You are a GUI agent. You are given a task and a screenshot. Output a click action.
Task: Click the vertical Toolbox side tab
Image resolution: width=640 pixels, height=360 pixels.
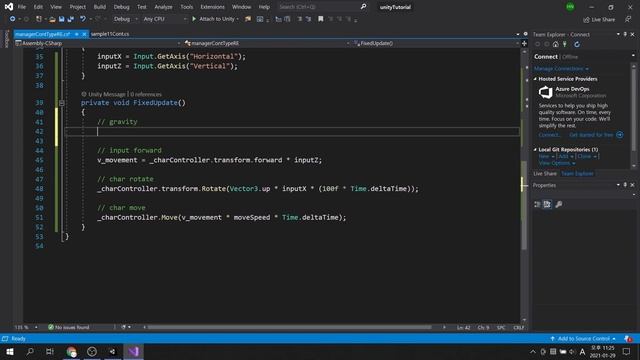click(x=6, y=39)
